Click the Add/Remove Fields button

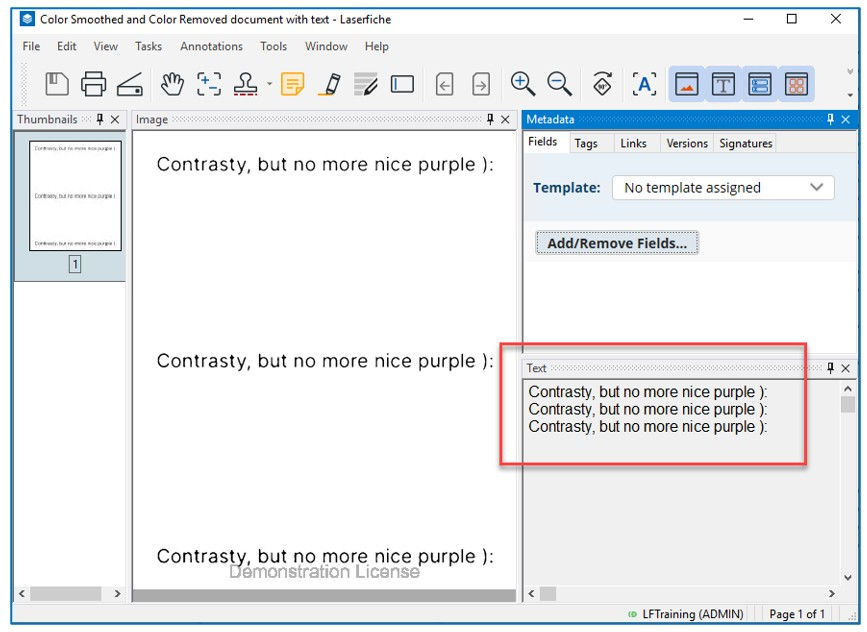tap(616, 242)
